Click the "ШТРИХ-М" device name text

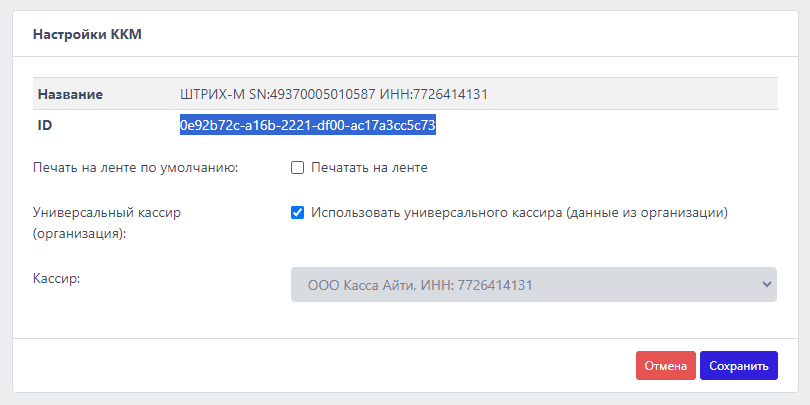[x=207, y=94]
